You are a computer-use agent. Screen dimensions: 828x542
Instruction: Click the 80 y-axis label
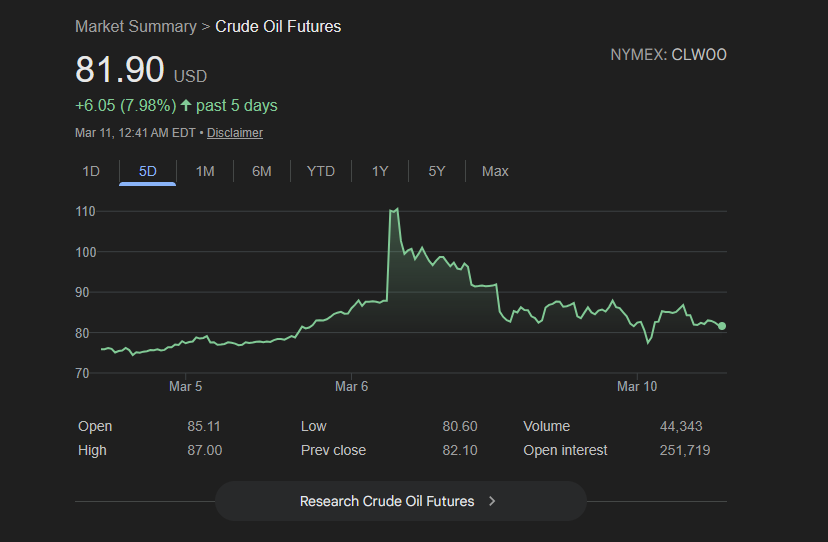pos(82,333)
